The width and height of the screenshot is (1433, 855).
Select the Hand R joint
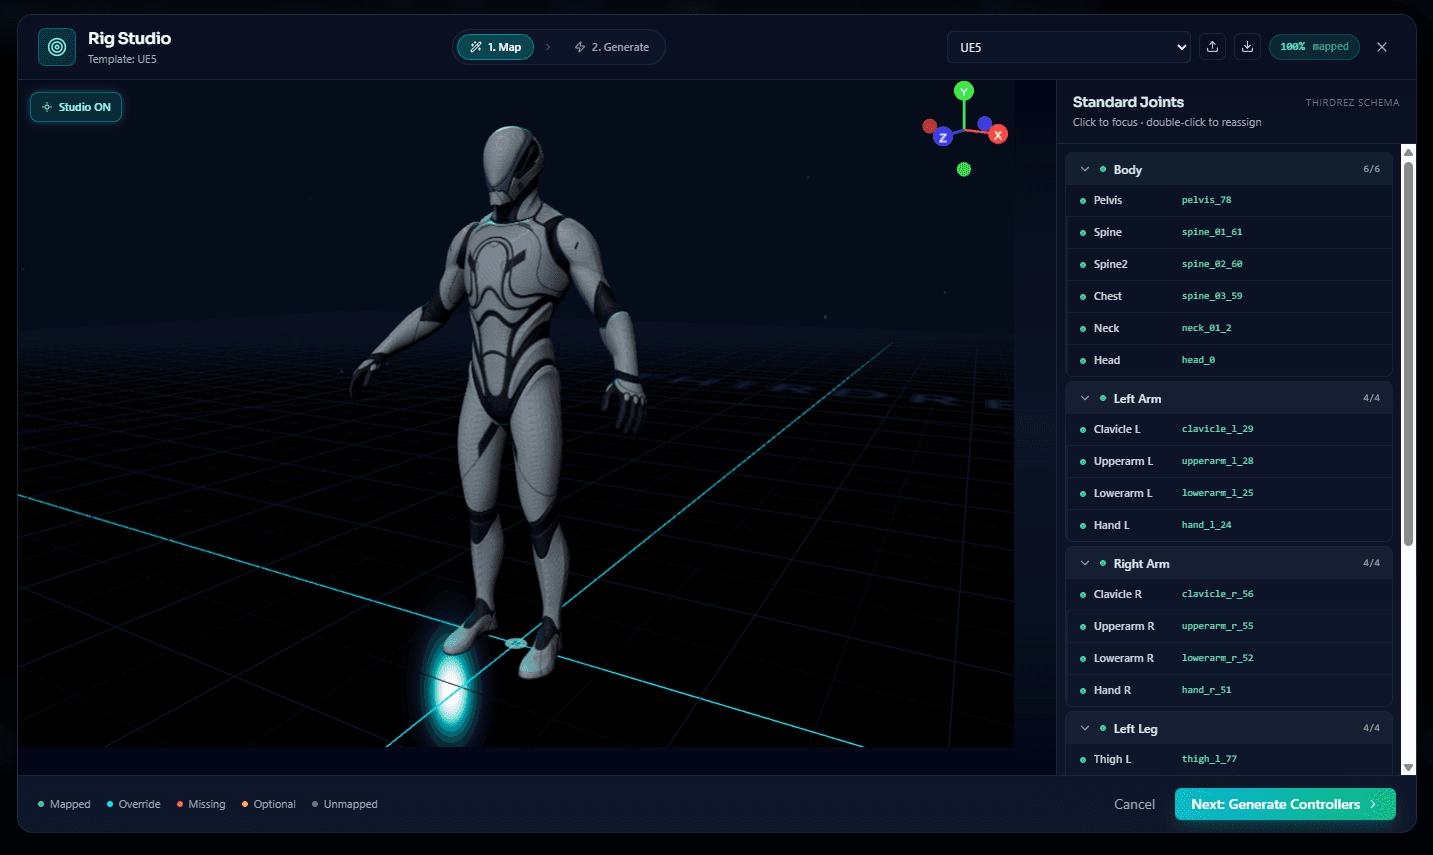pyautogui.click(x=1229, y=690)
